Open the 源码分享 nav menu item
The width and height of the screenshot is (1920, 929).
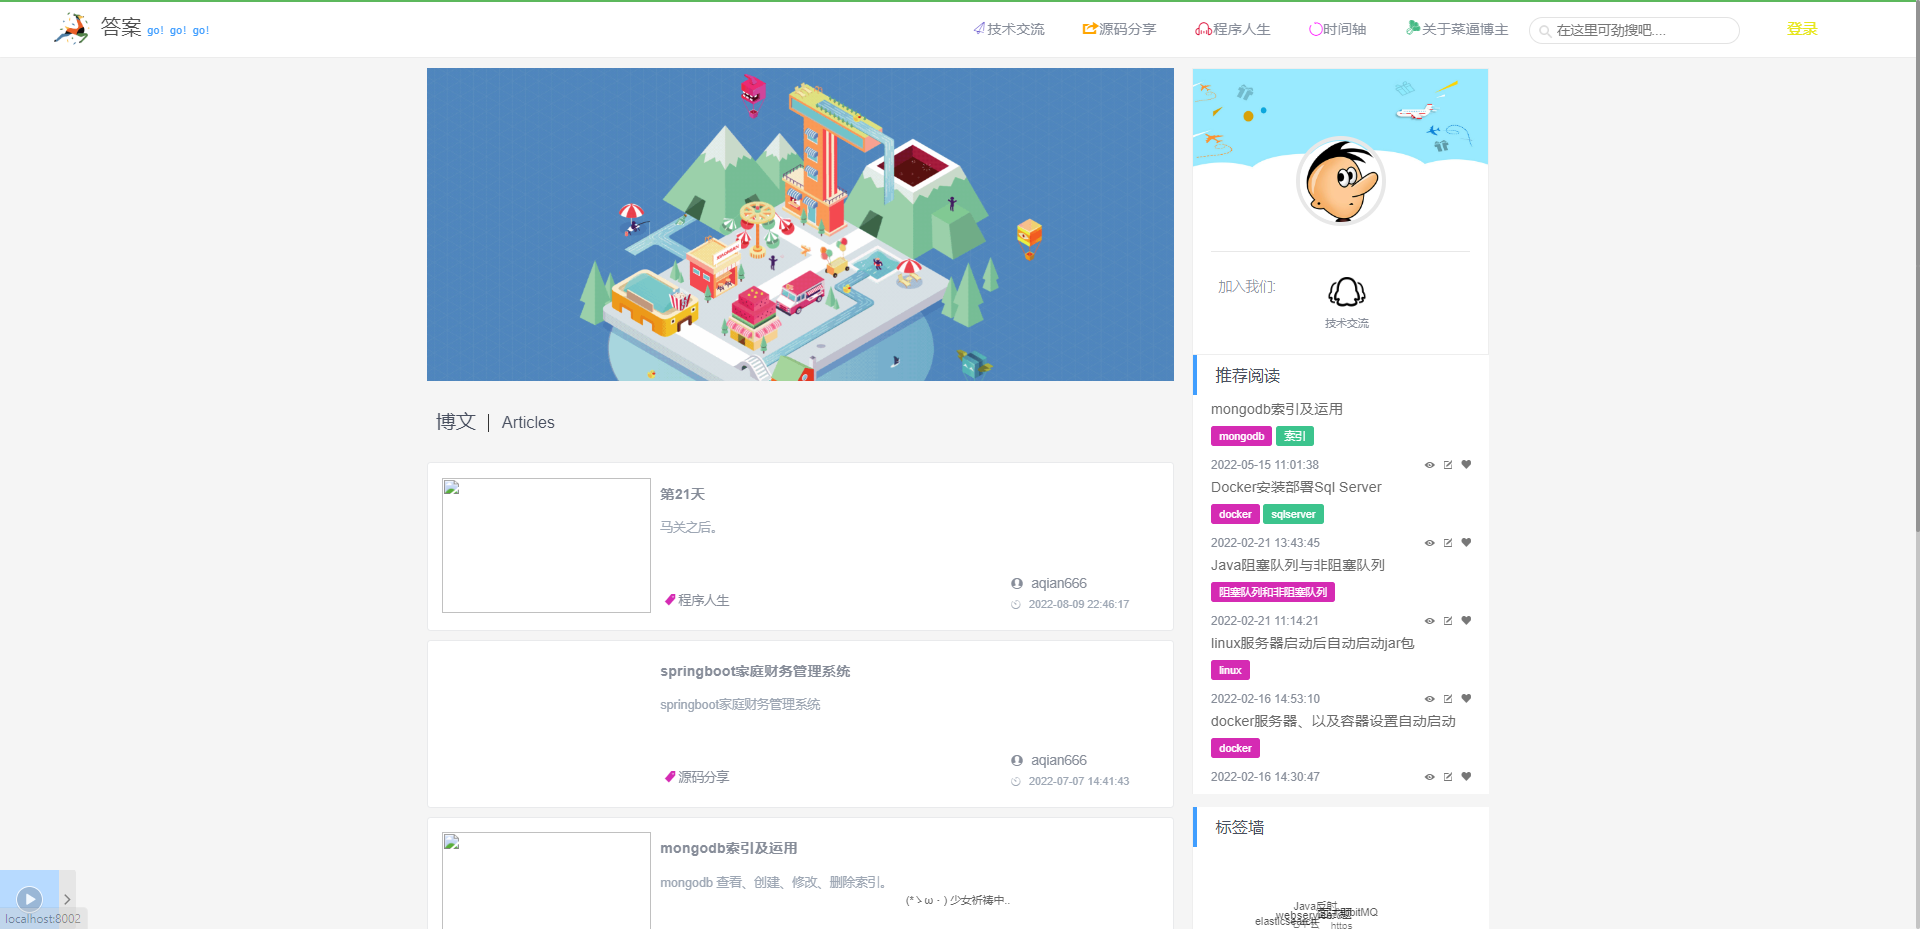click(x=1119, y=29)
